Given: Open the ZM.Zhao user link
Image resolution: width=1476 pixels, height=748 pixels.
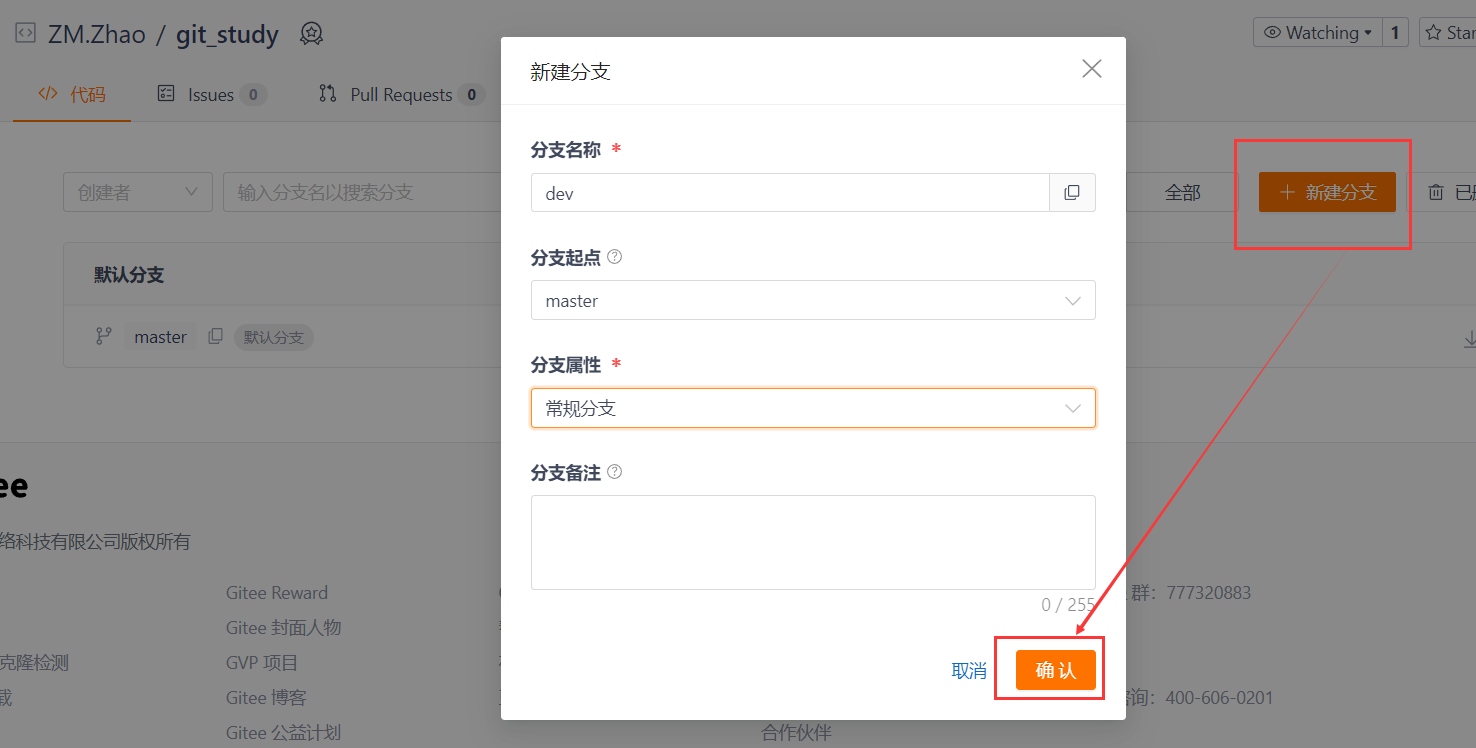Looking at the screenshot, I should coord(97,34).
